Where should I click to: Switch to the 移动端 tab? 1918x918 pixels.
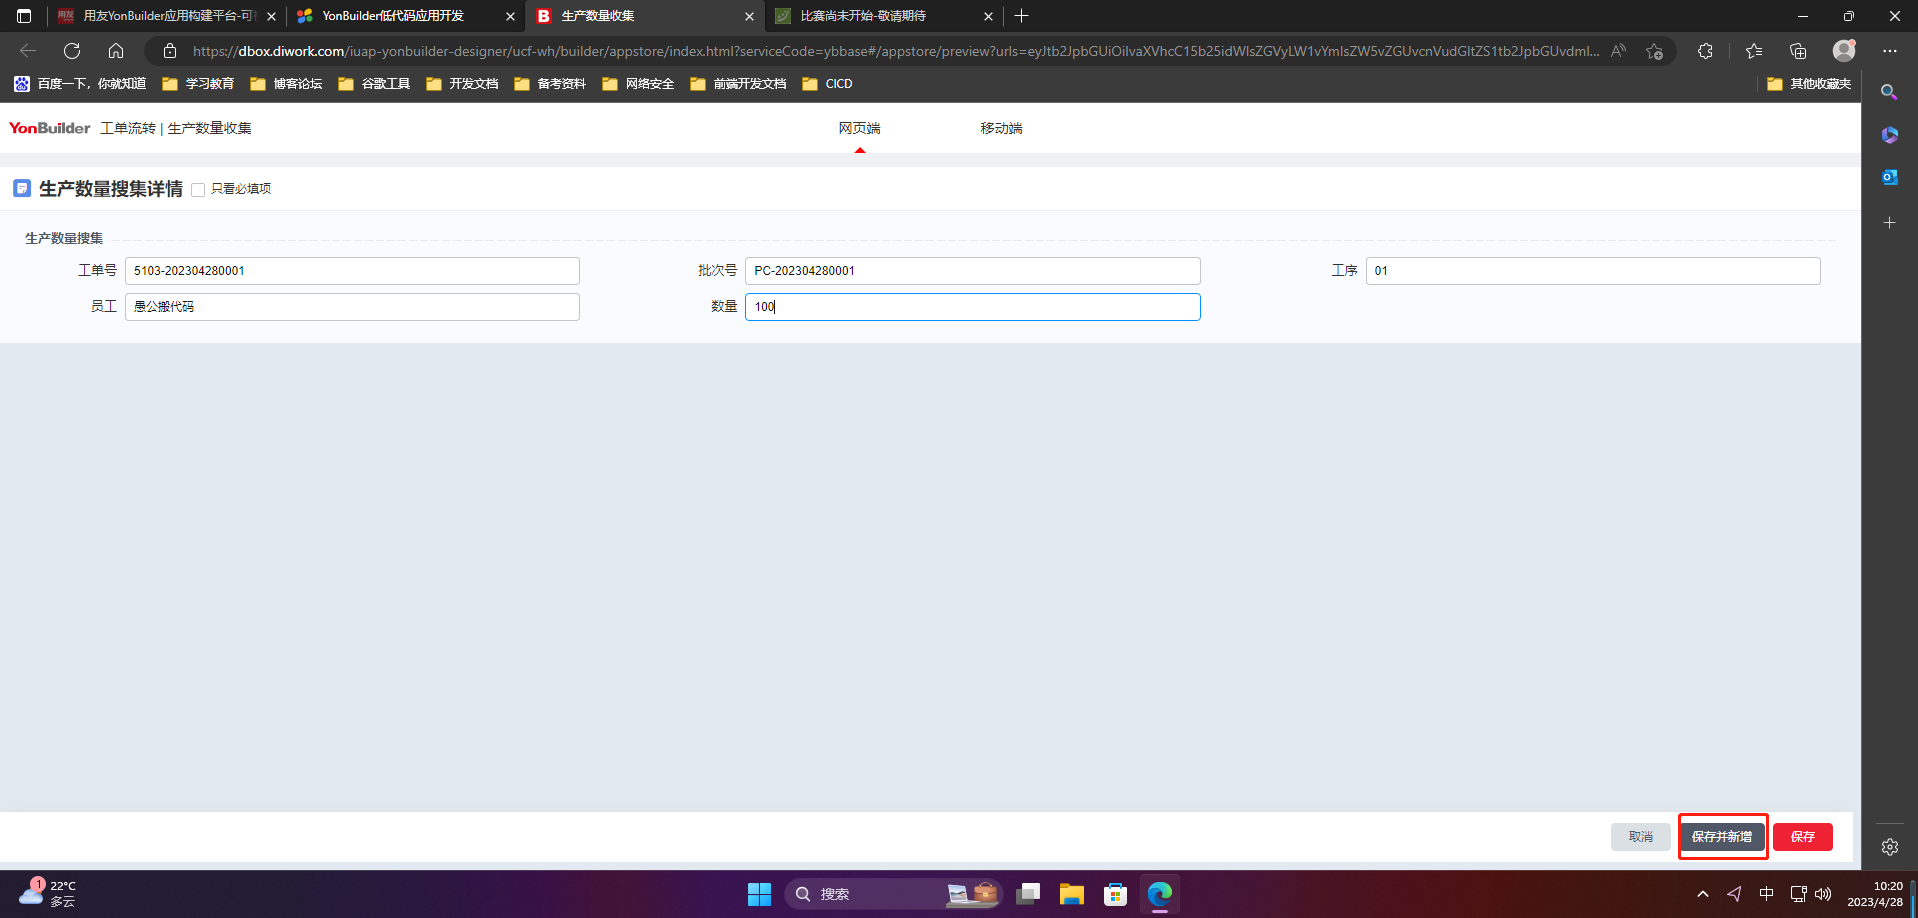(1001, 128)
